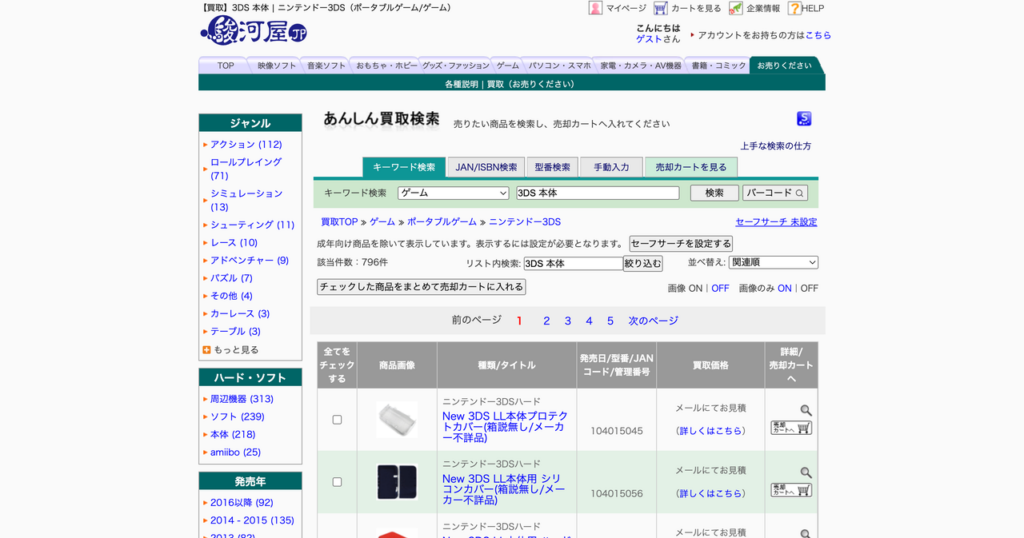1024x538 pixels.
Task: Filter by ロールプレイング (71) genre
Action: pos(246,168)
